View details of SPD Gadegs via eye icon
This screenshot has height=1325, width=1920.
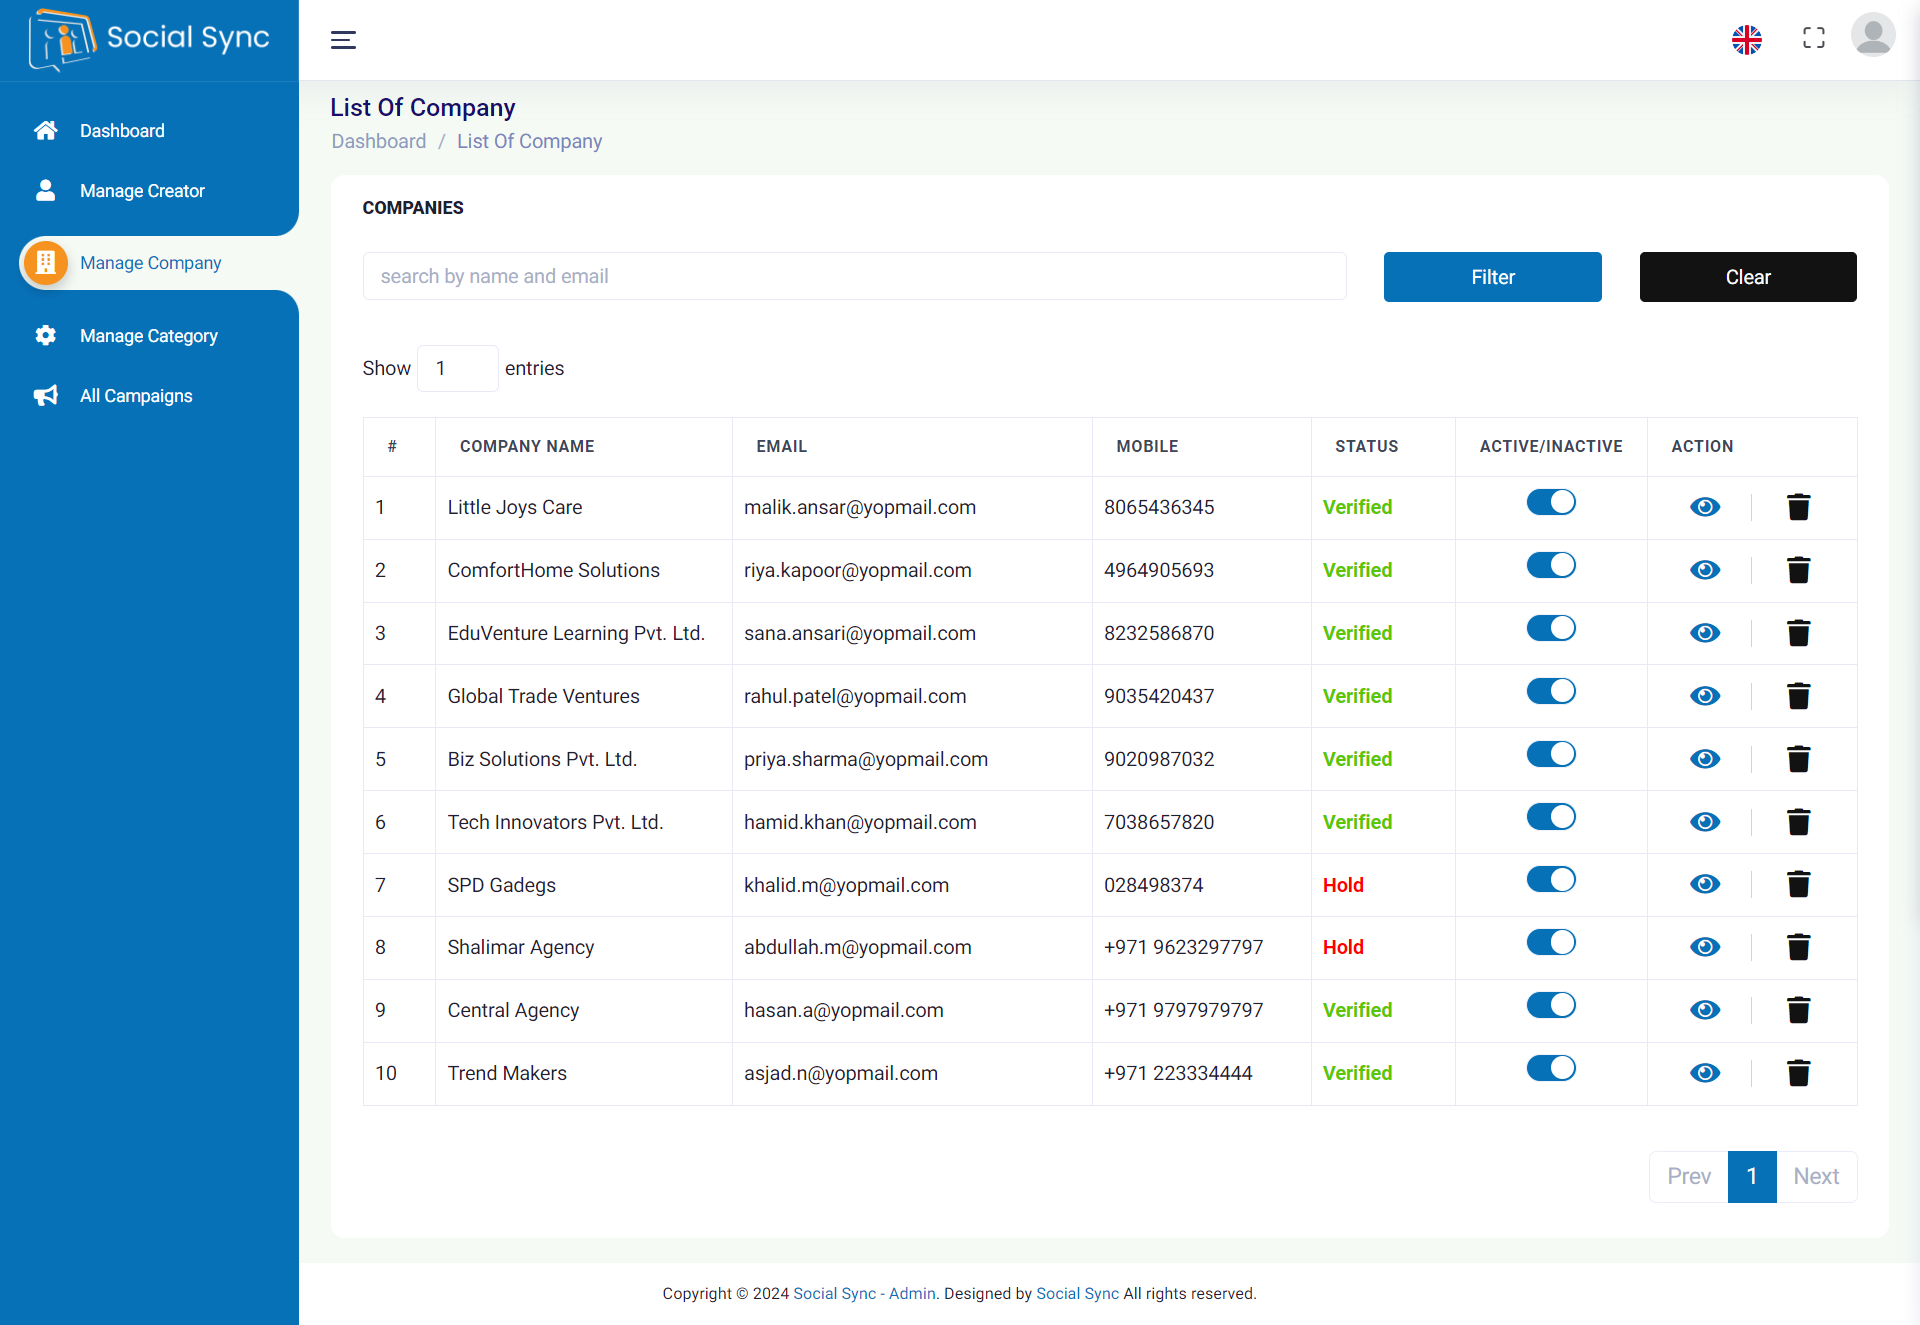point(1705,884)
